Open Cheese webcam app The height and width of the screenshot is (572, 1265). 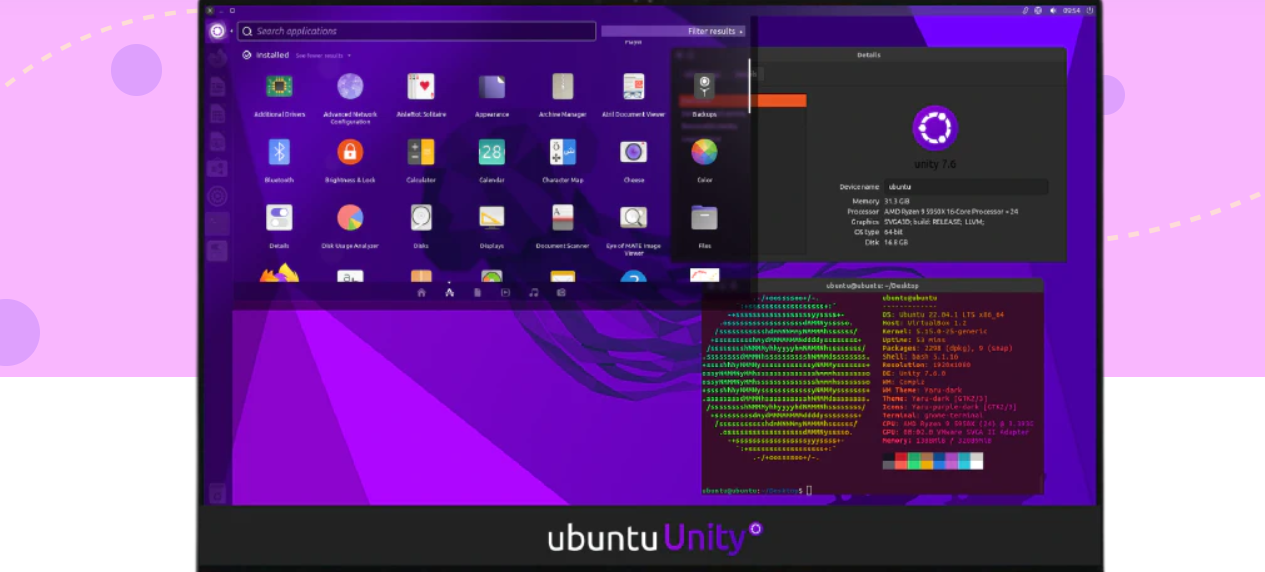(633, 152)
